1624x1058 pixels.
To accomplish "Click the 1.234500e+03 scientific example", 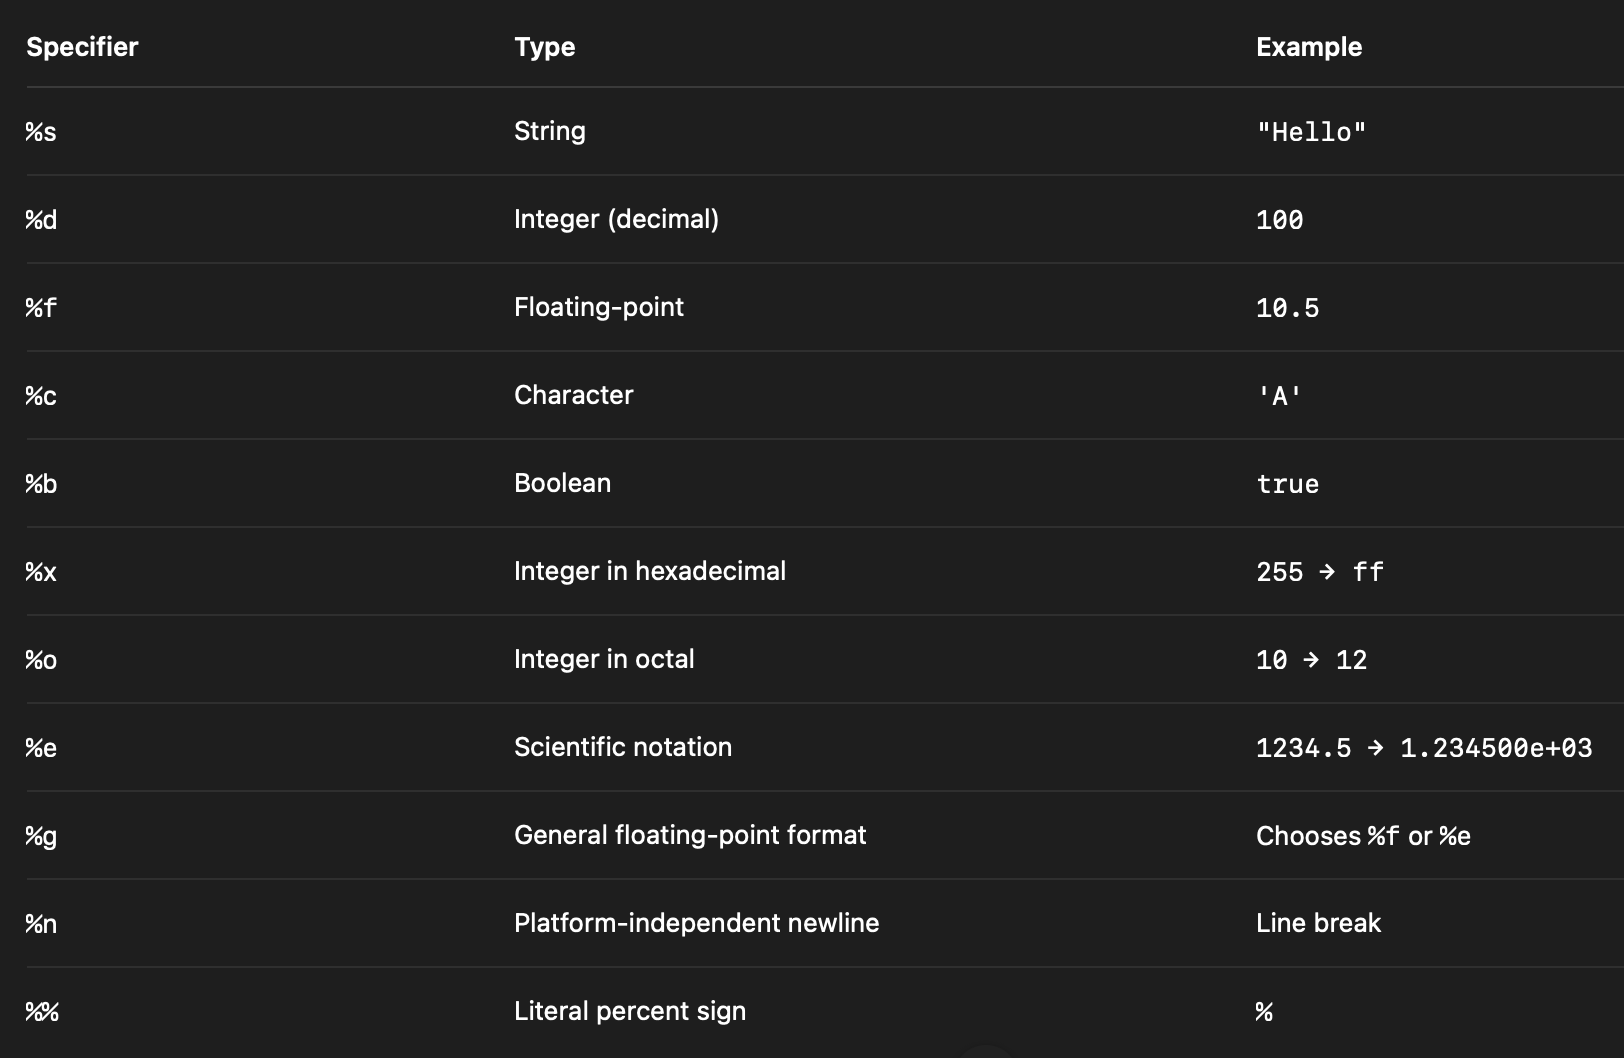I will pyautogui.click(x=1496, y=748).
